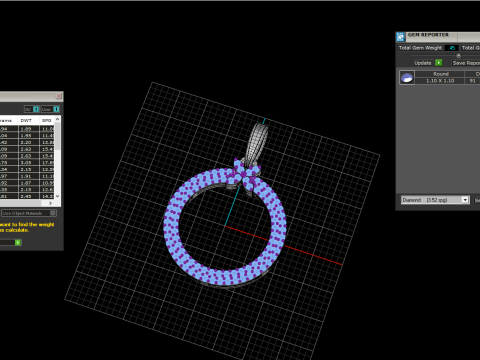Toggle the Oz unit switch
The width and height of the screenshot is (480, 360).
click(32, 109)
